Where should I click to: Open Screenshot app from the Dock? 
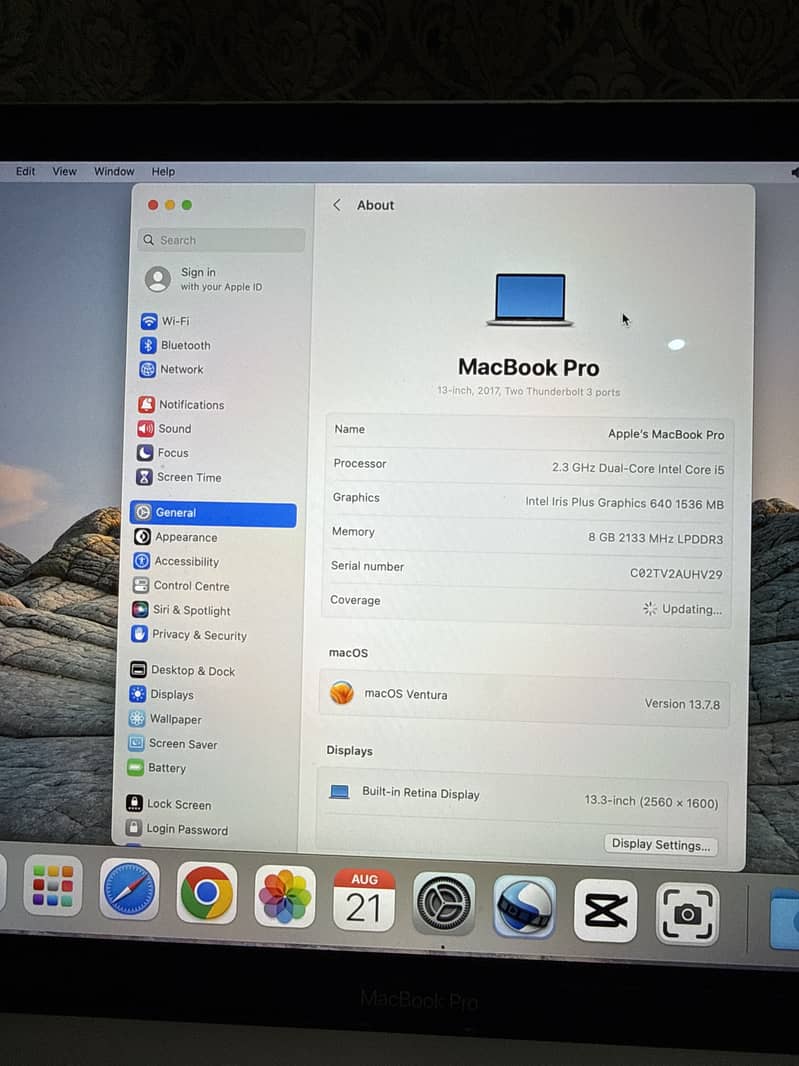pyautogui.click(x=687, y=914)
